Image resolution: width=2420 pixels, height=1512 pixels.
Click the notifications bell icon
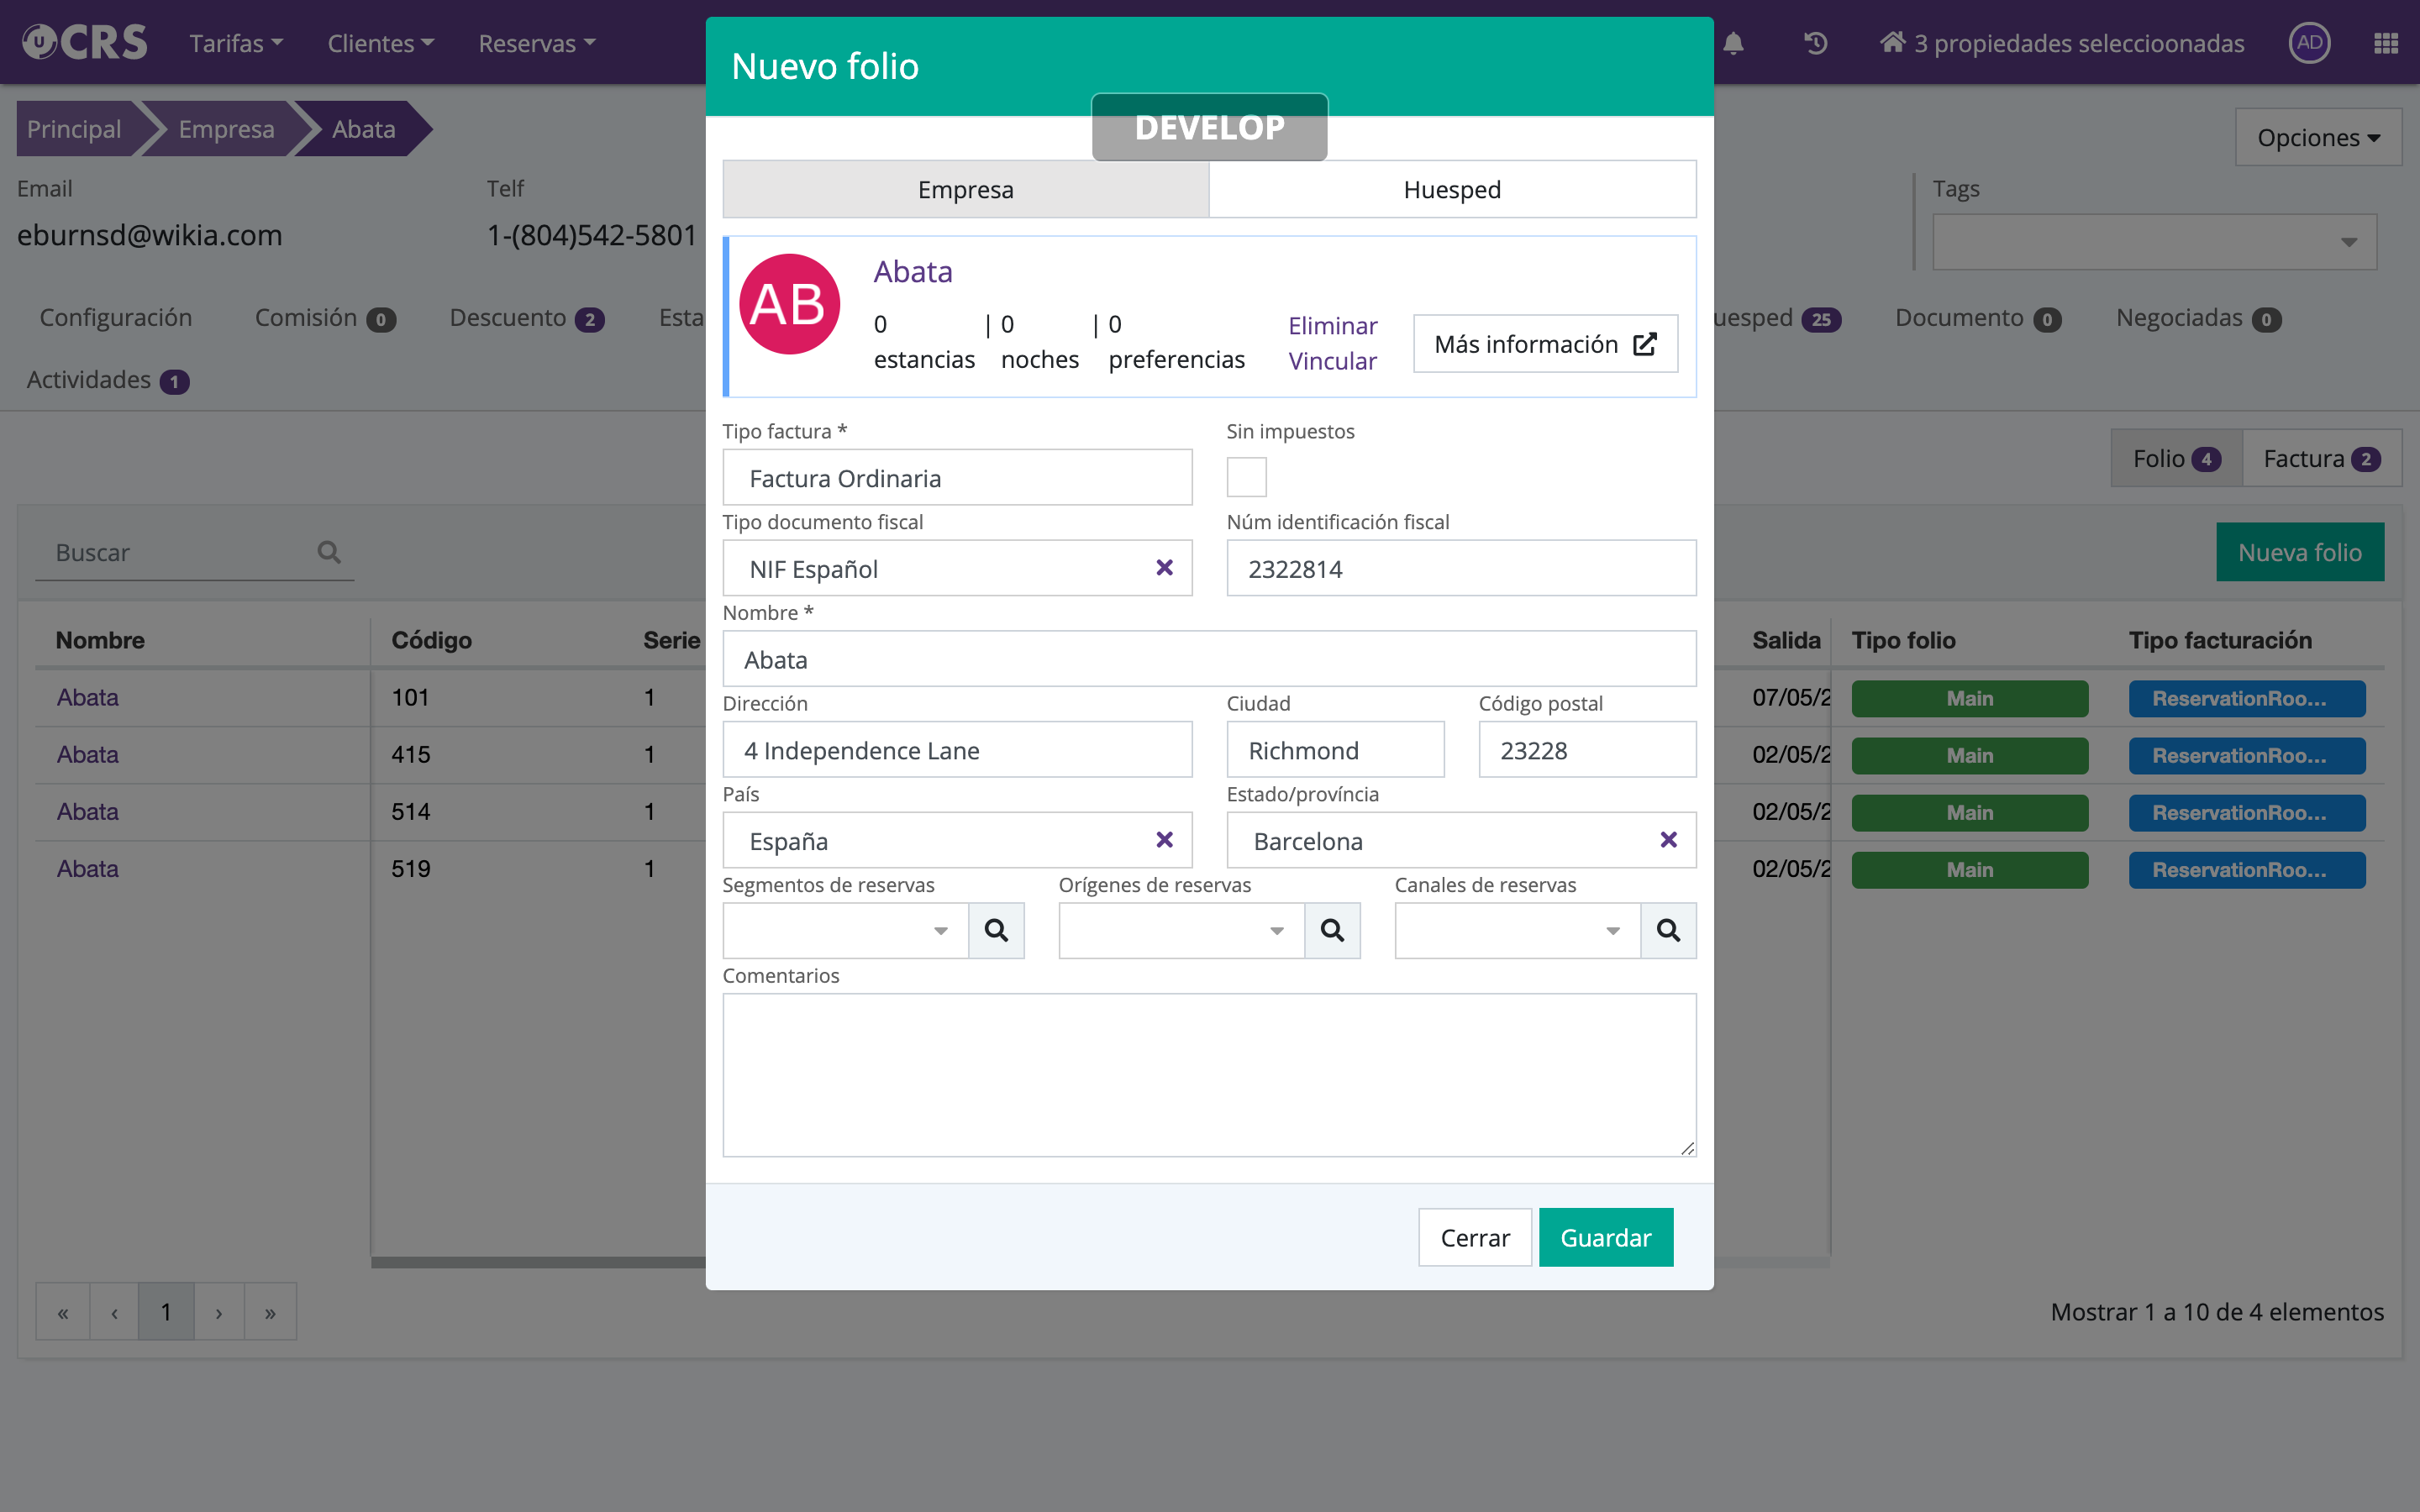(1733, 43)
